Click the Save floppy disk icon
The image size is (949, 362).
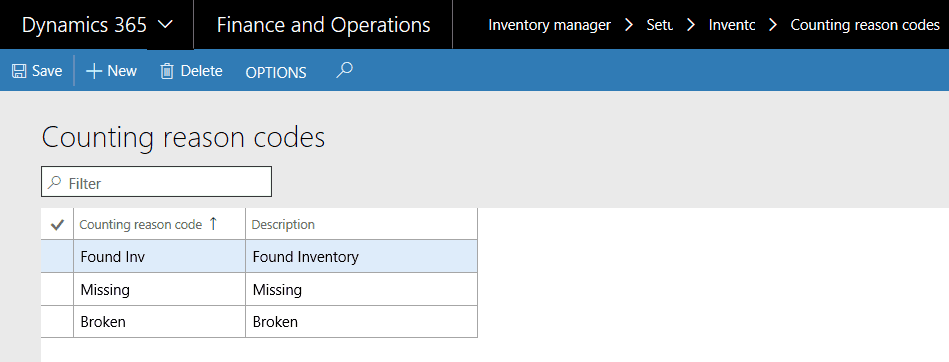pos(19,71)
